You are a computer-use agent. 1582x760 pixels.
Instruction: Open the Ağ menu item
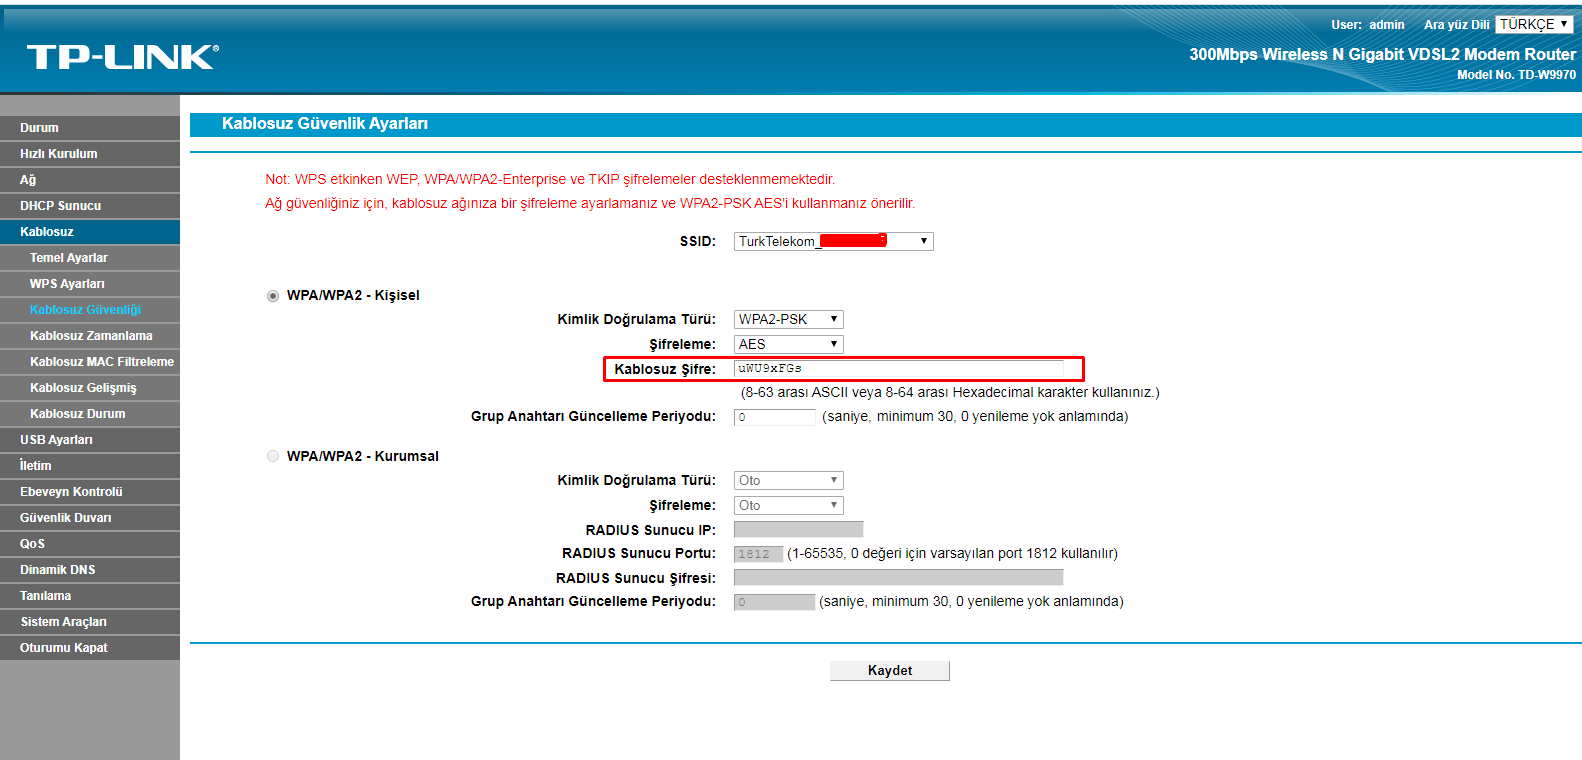coord(90,180)
